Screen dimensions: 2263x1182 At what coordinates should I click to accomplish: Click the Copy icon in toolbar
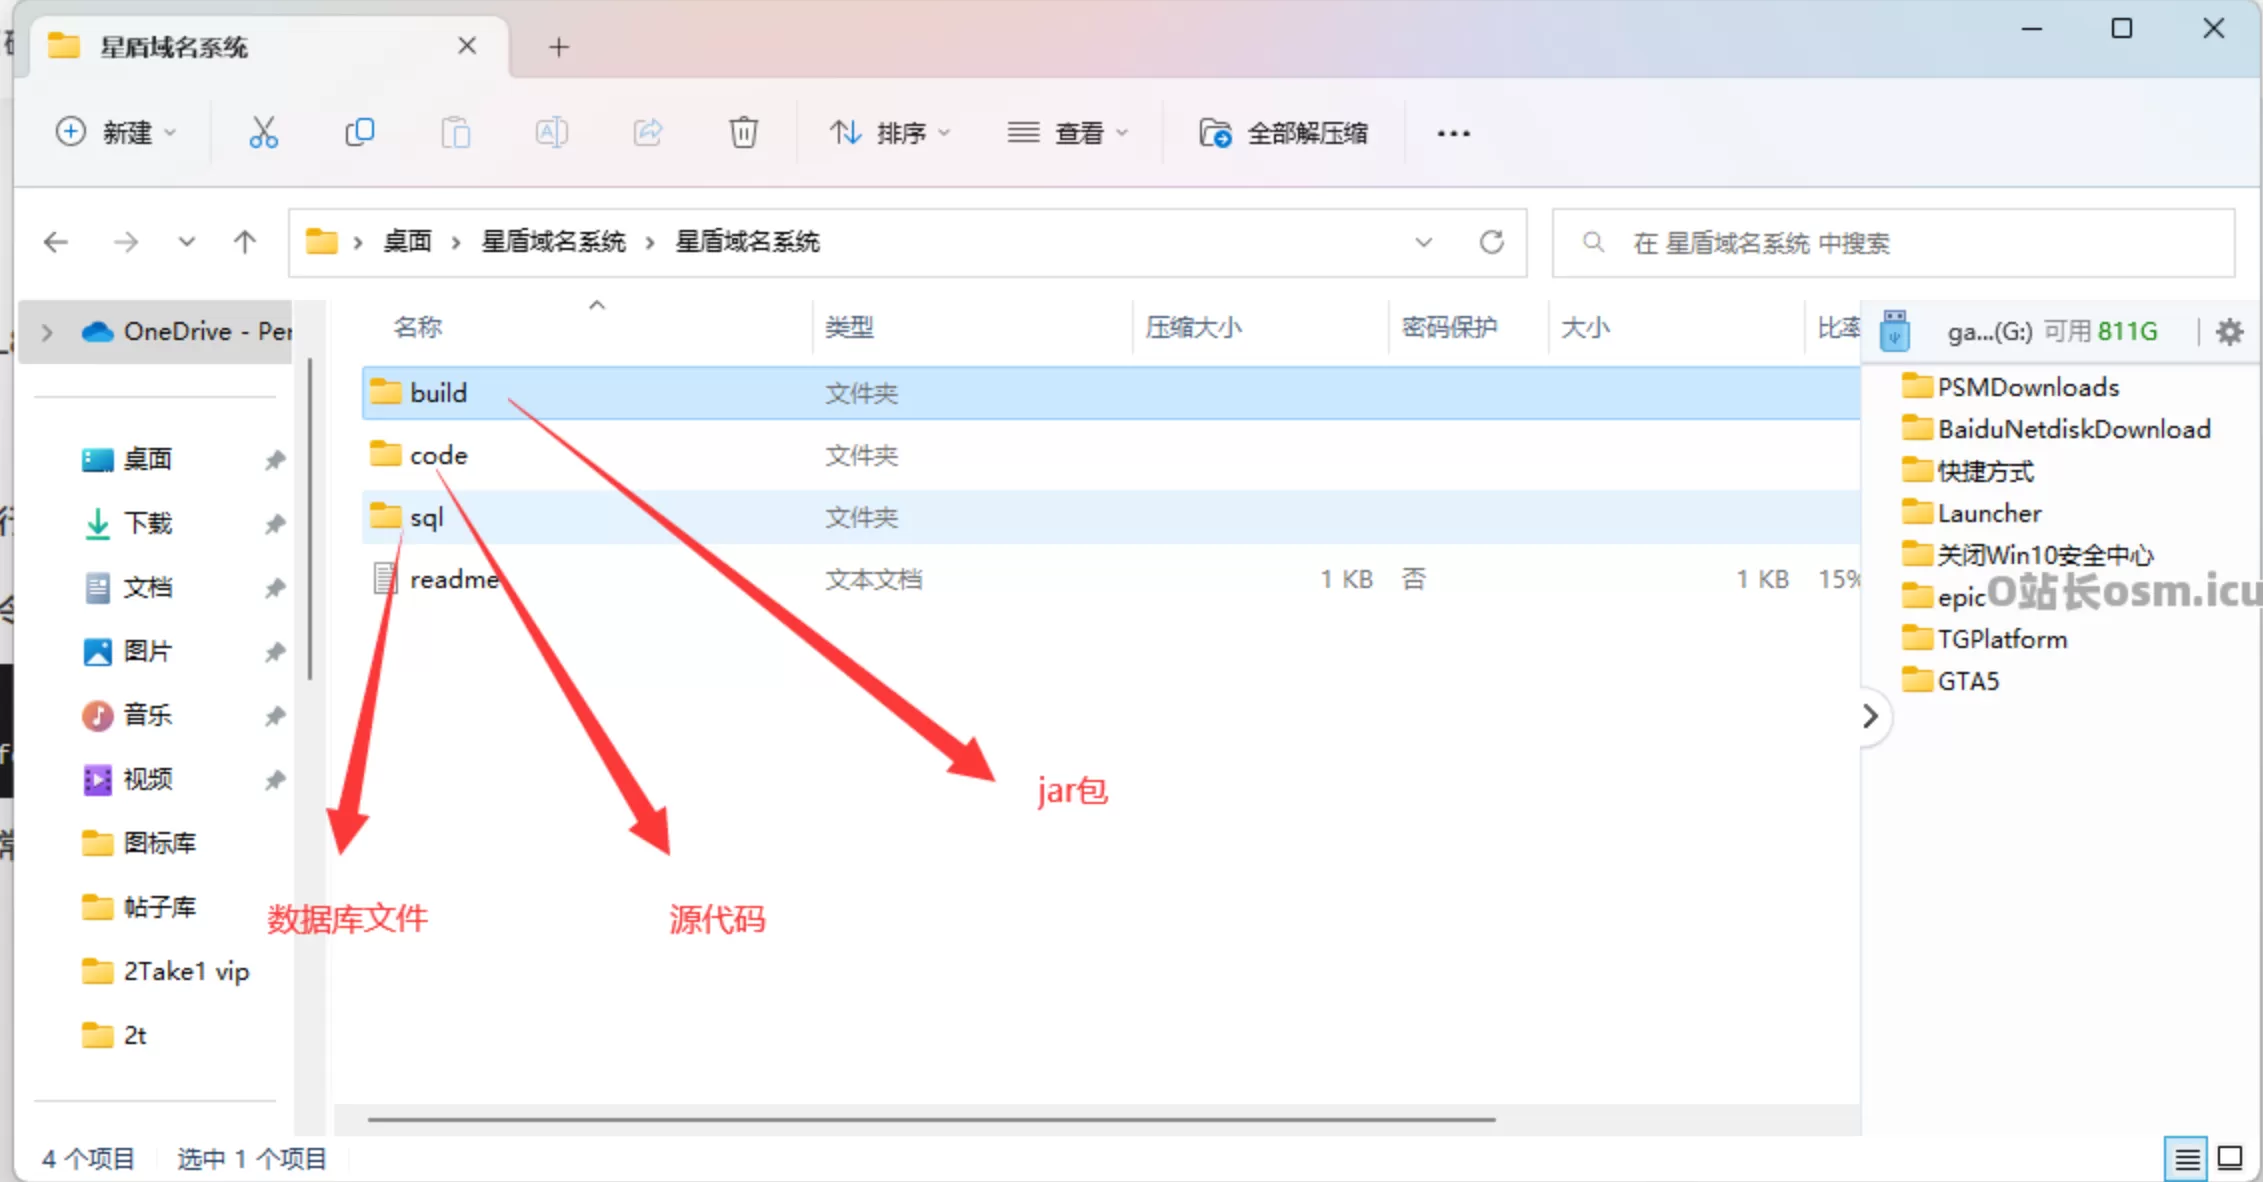[x=359, y=132]
